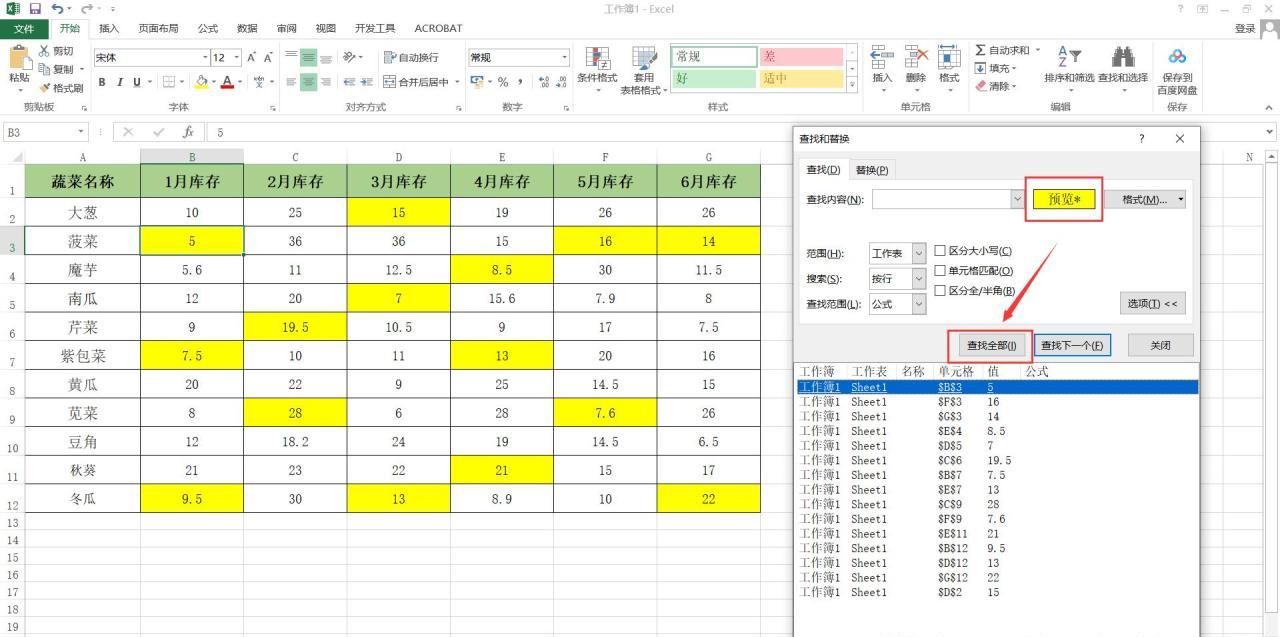The image size is (1280, 637).
Task: Open the Within (范围) 工作表 dropdown
Action: tap(919, 254)
